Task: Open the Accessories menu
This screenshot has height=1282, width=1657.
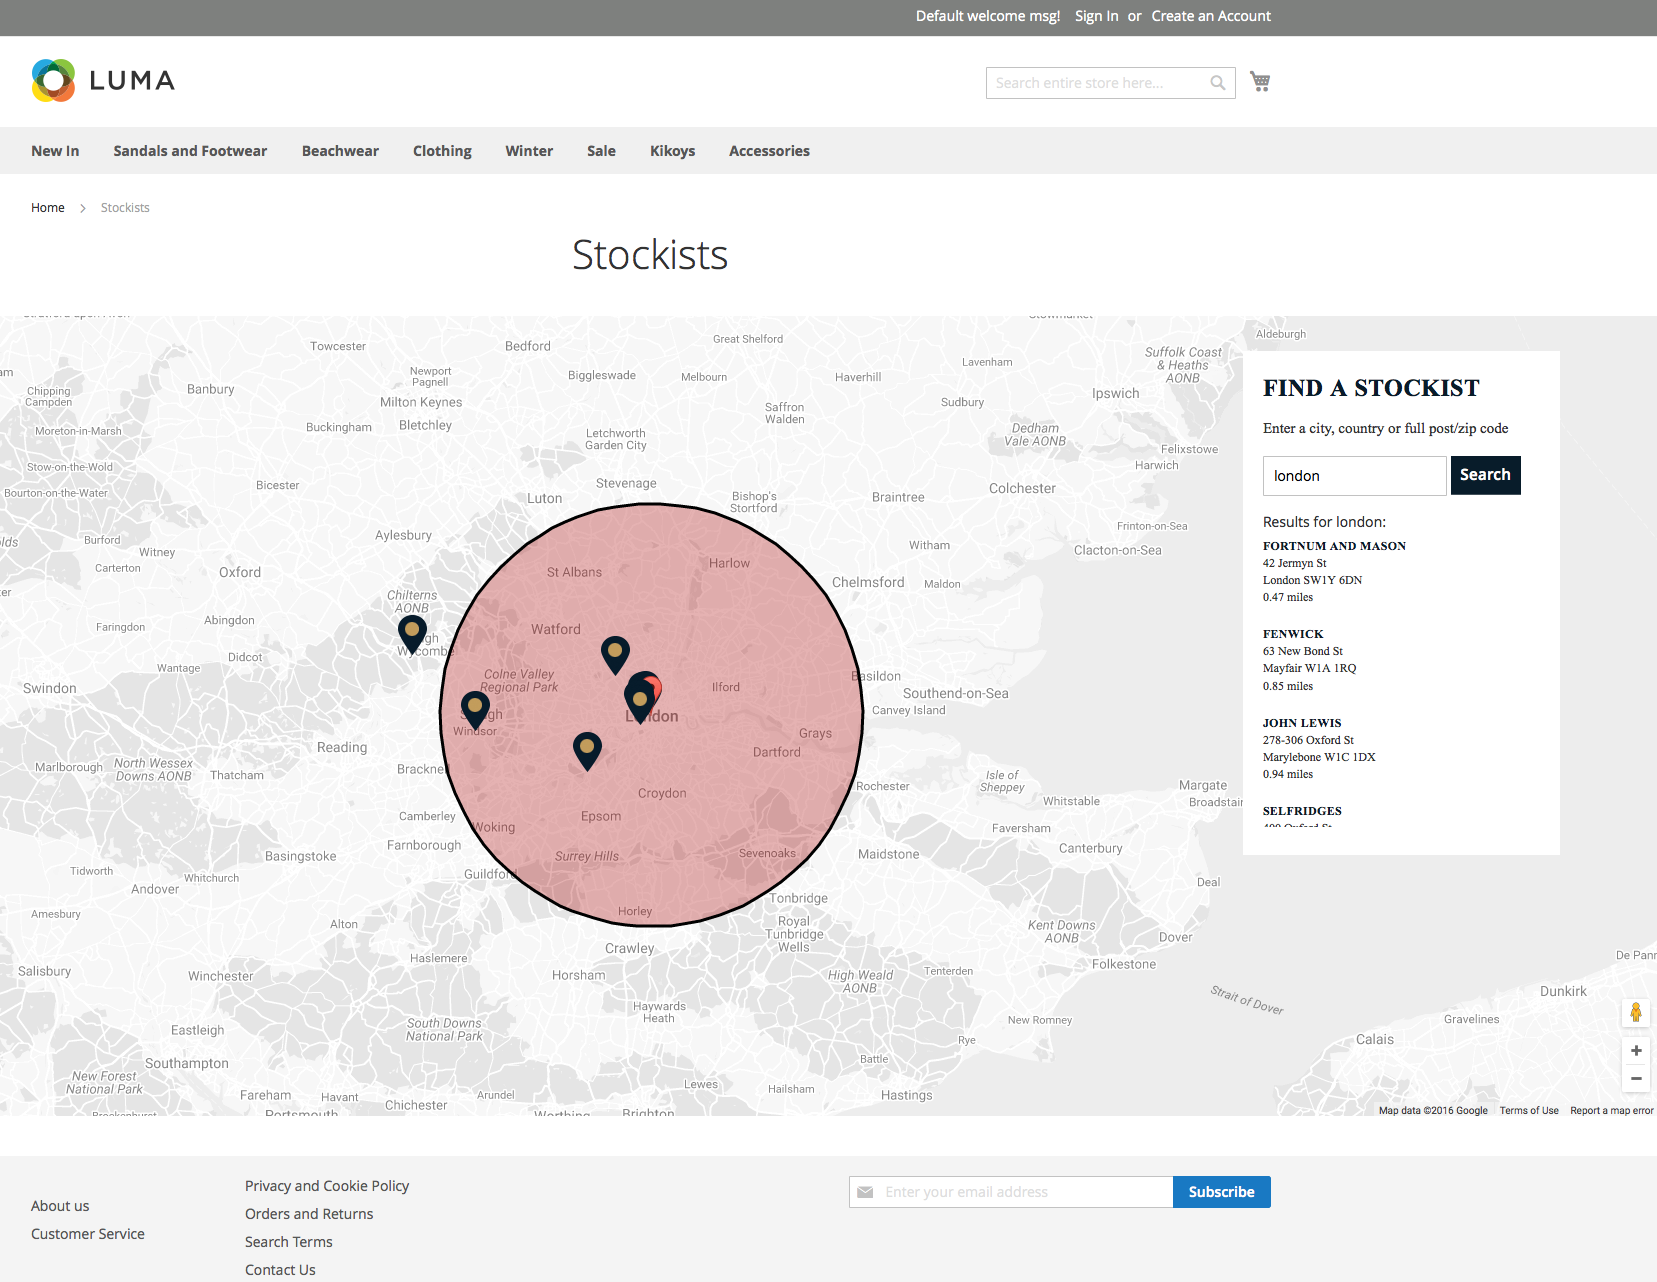Action: [x=769, y=151]
